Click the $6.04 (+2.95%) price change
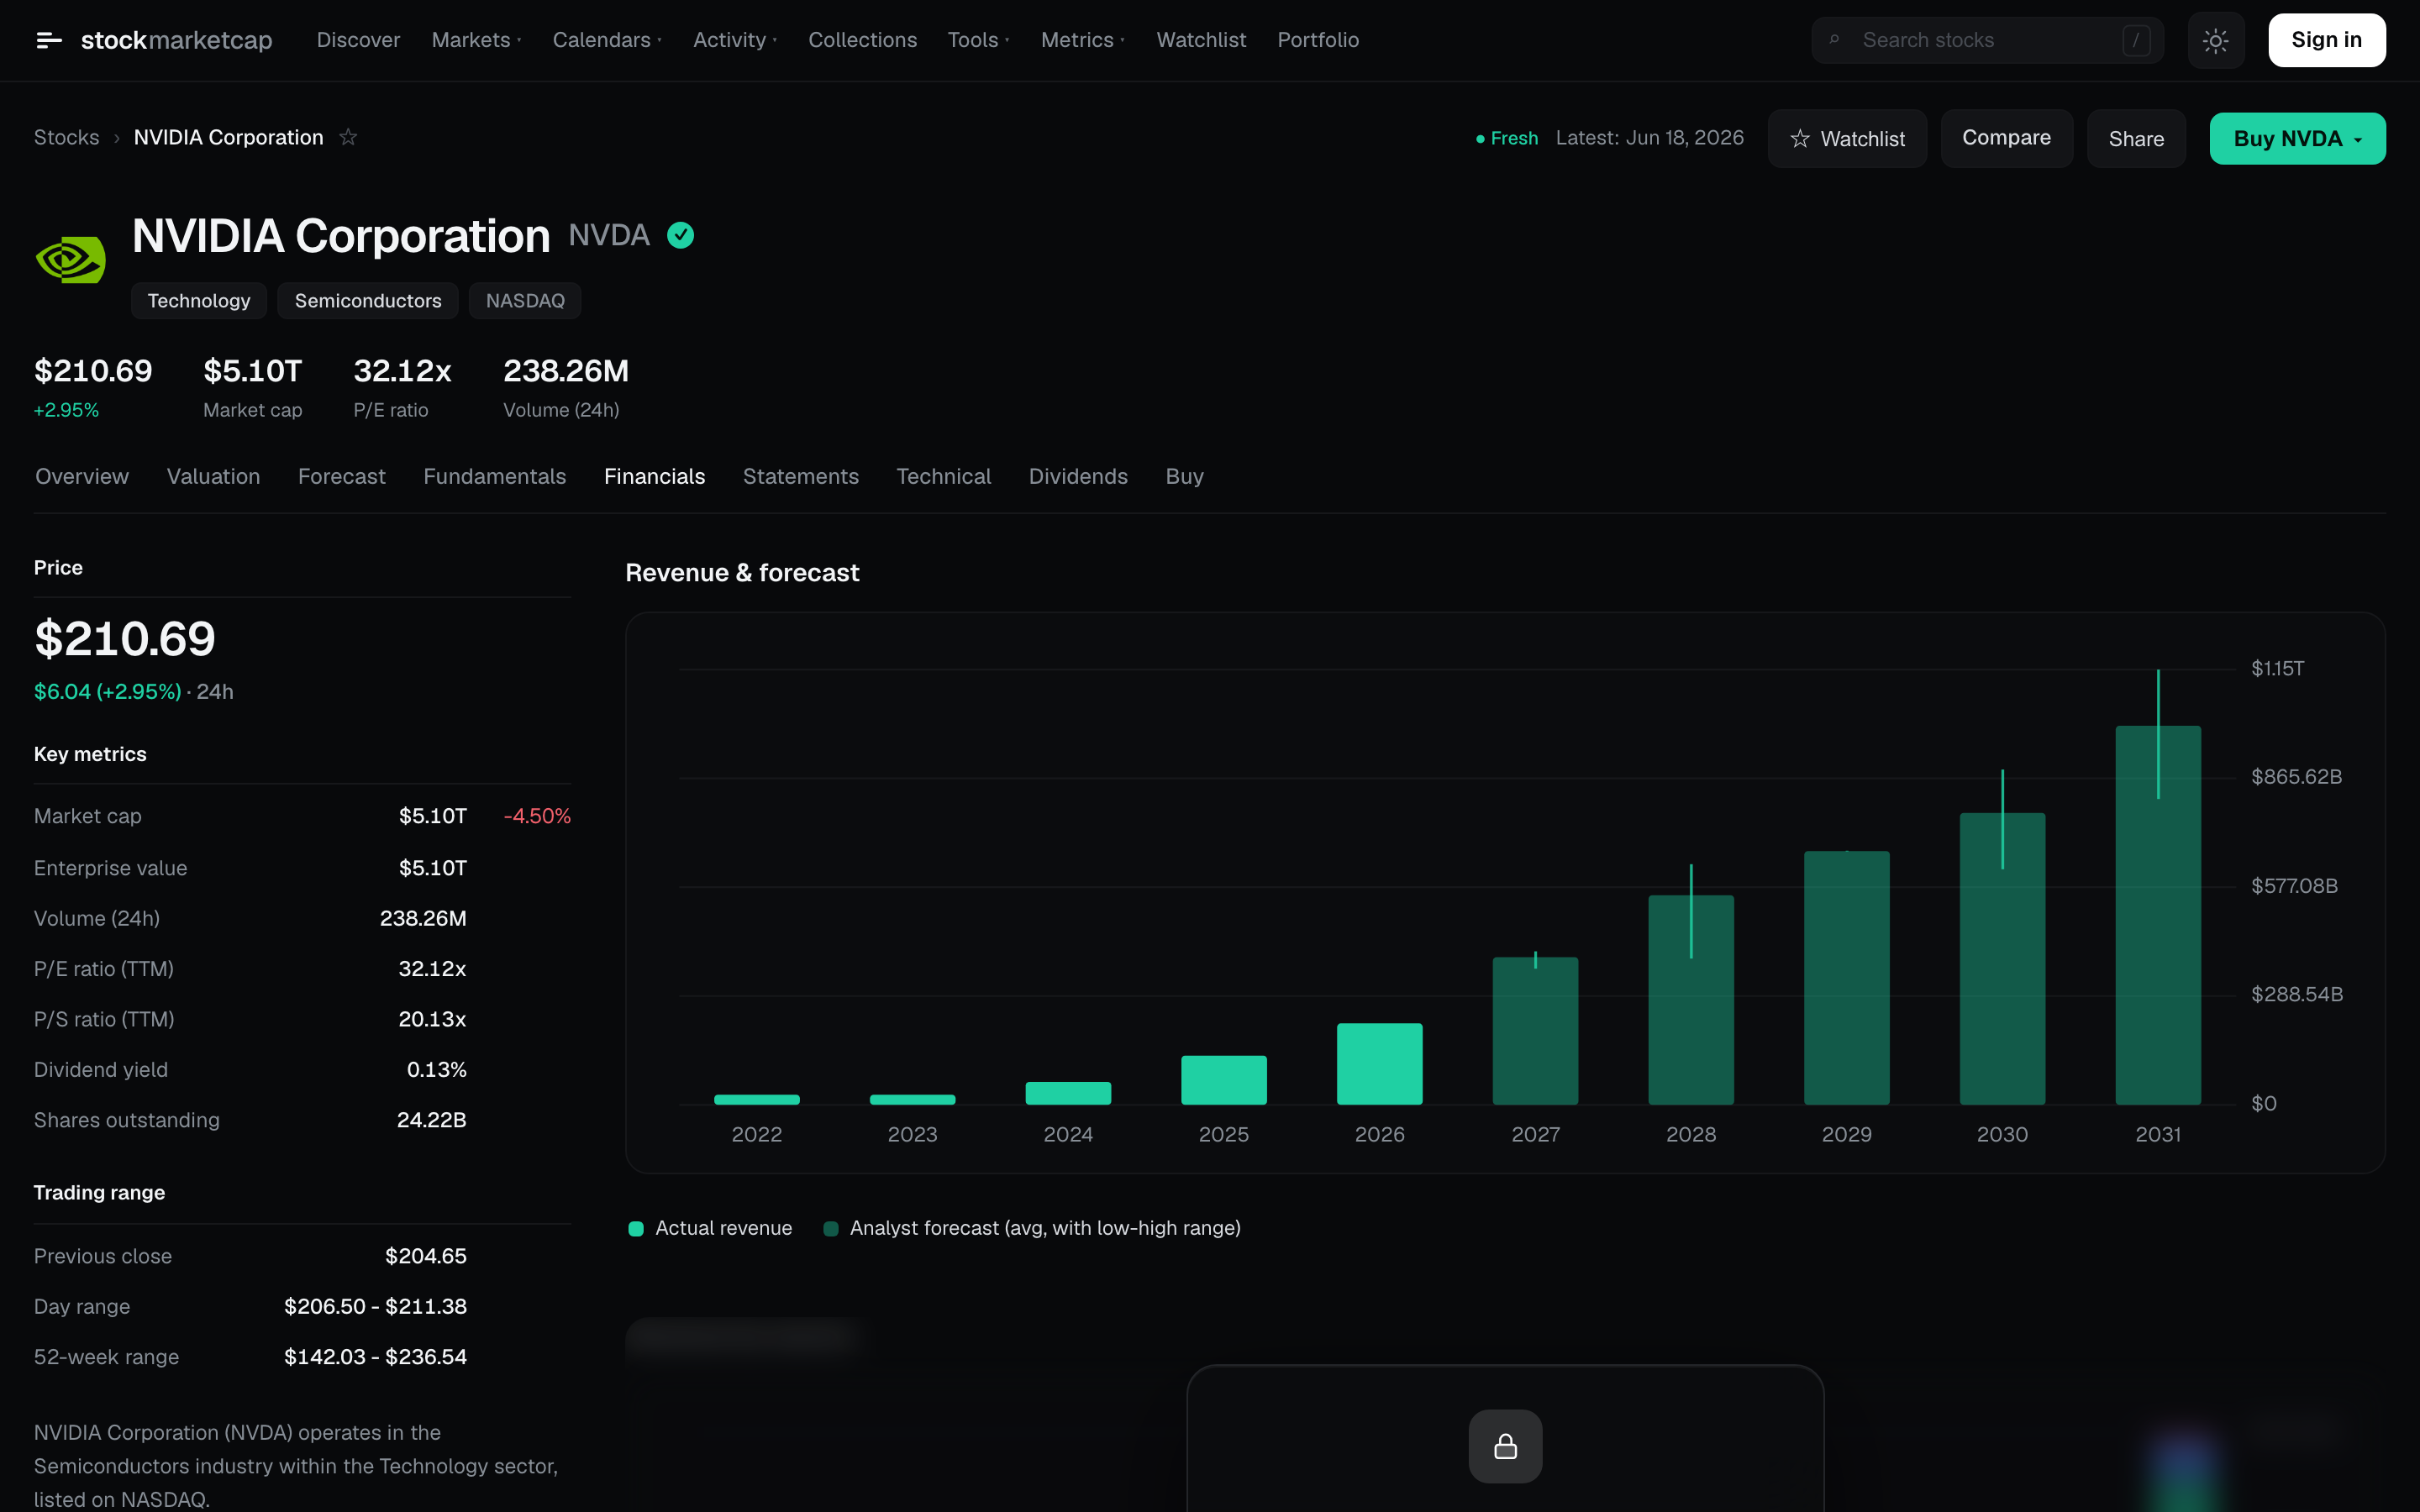2420x1512 pixels. pyautogui.click(x=107, y=692)
